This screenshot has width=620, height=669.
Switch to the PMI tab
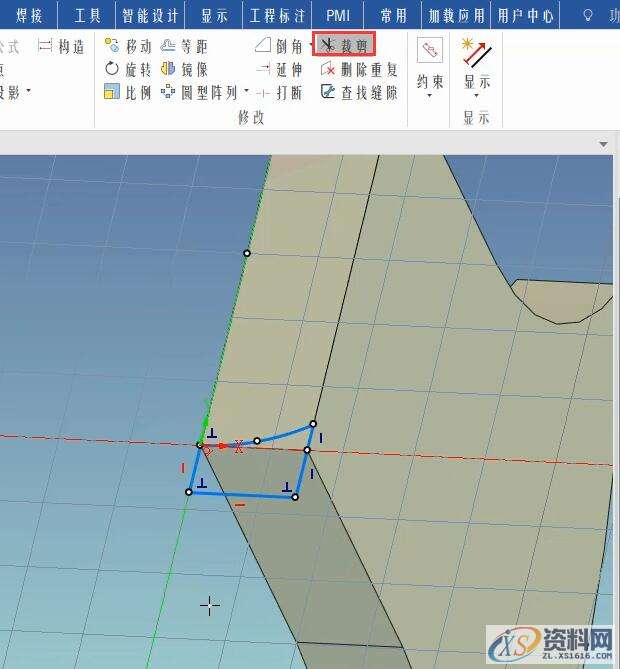click(338, 16)
